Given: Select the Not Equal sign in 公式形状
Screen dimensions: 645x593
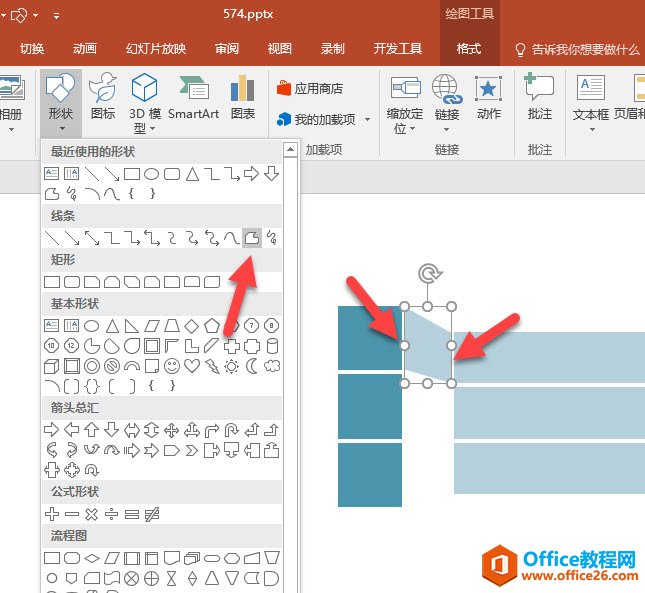Looking at the screenshot, I should click(x=152, y=514).
